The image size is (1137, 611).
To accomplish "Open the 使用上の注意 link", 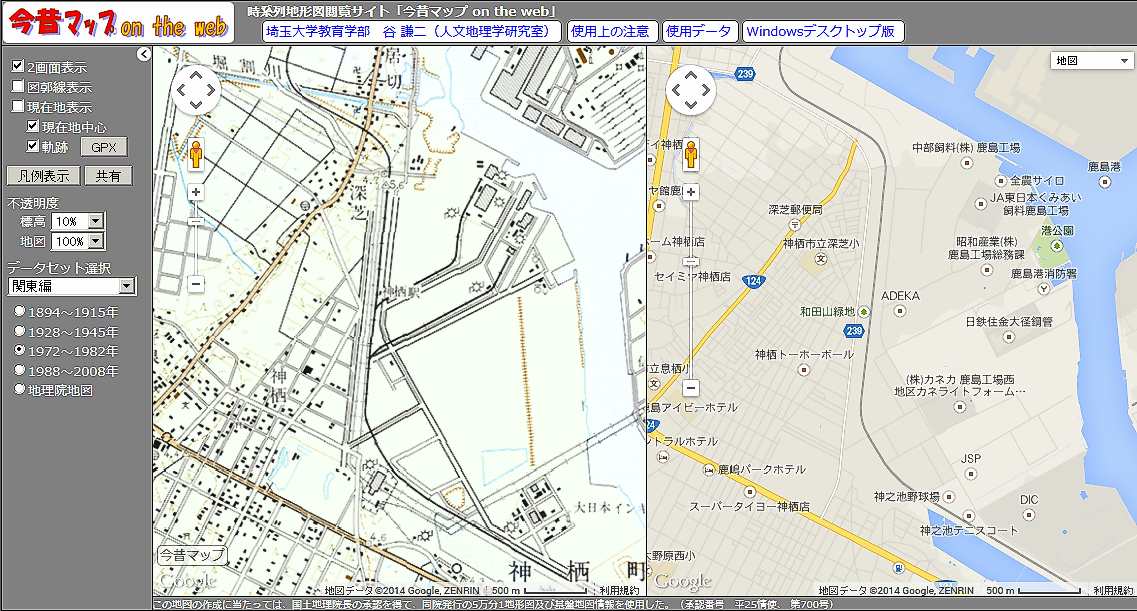I will (x=611, y=31).
